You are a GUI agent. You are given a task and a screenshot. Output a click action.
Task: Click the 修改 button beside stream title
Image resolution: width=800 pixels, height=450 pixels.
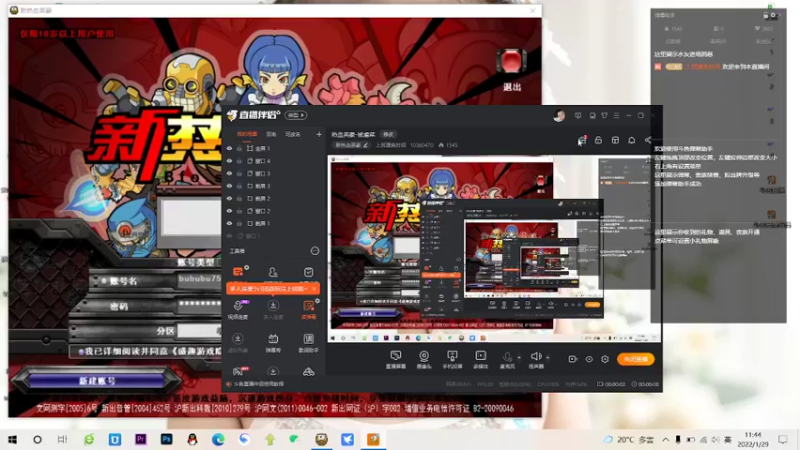tap(388, 135)
